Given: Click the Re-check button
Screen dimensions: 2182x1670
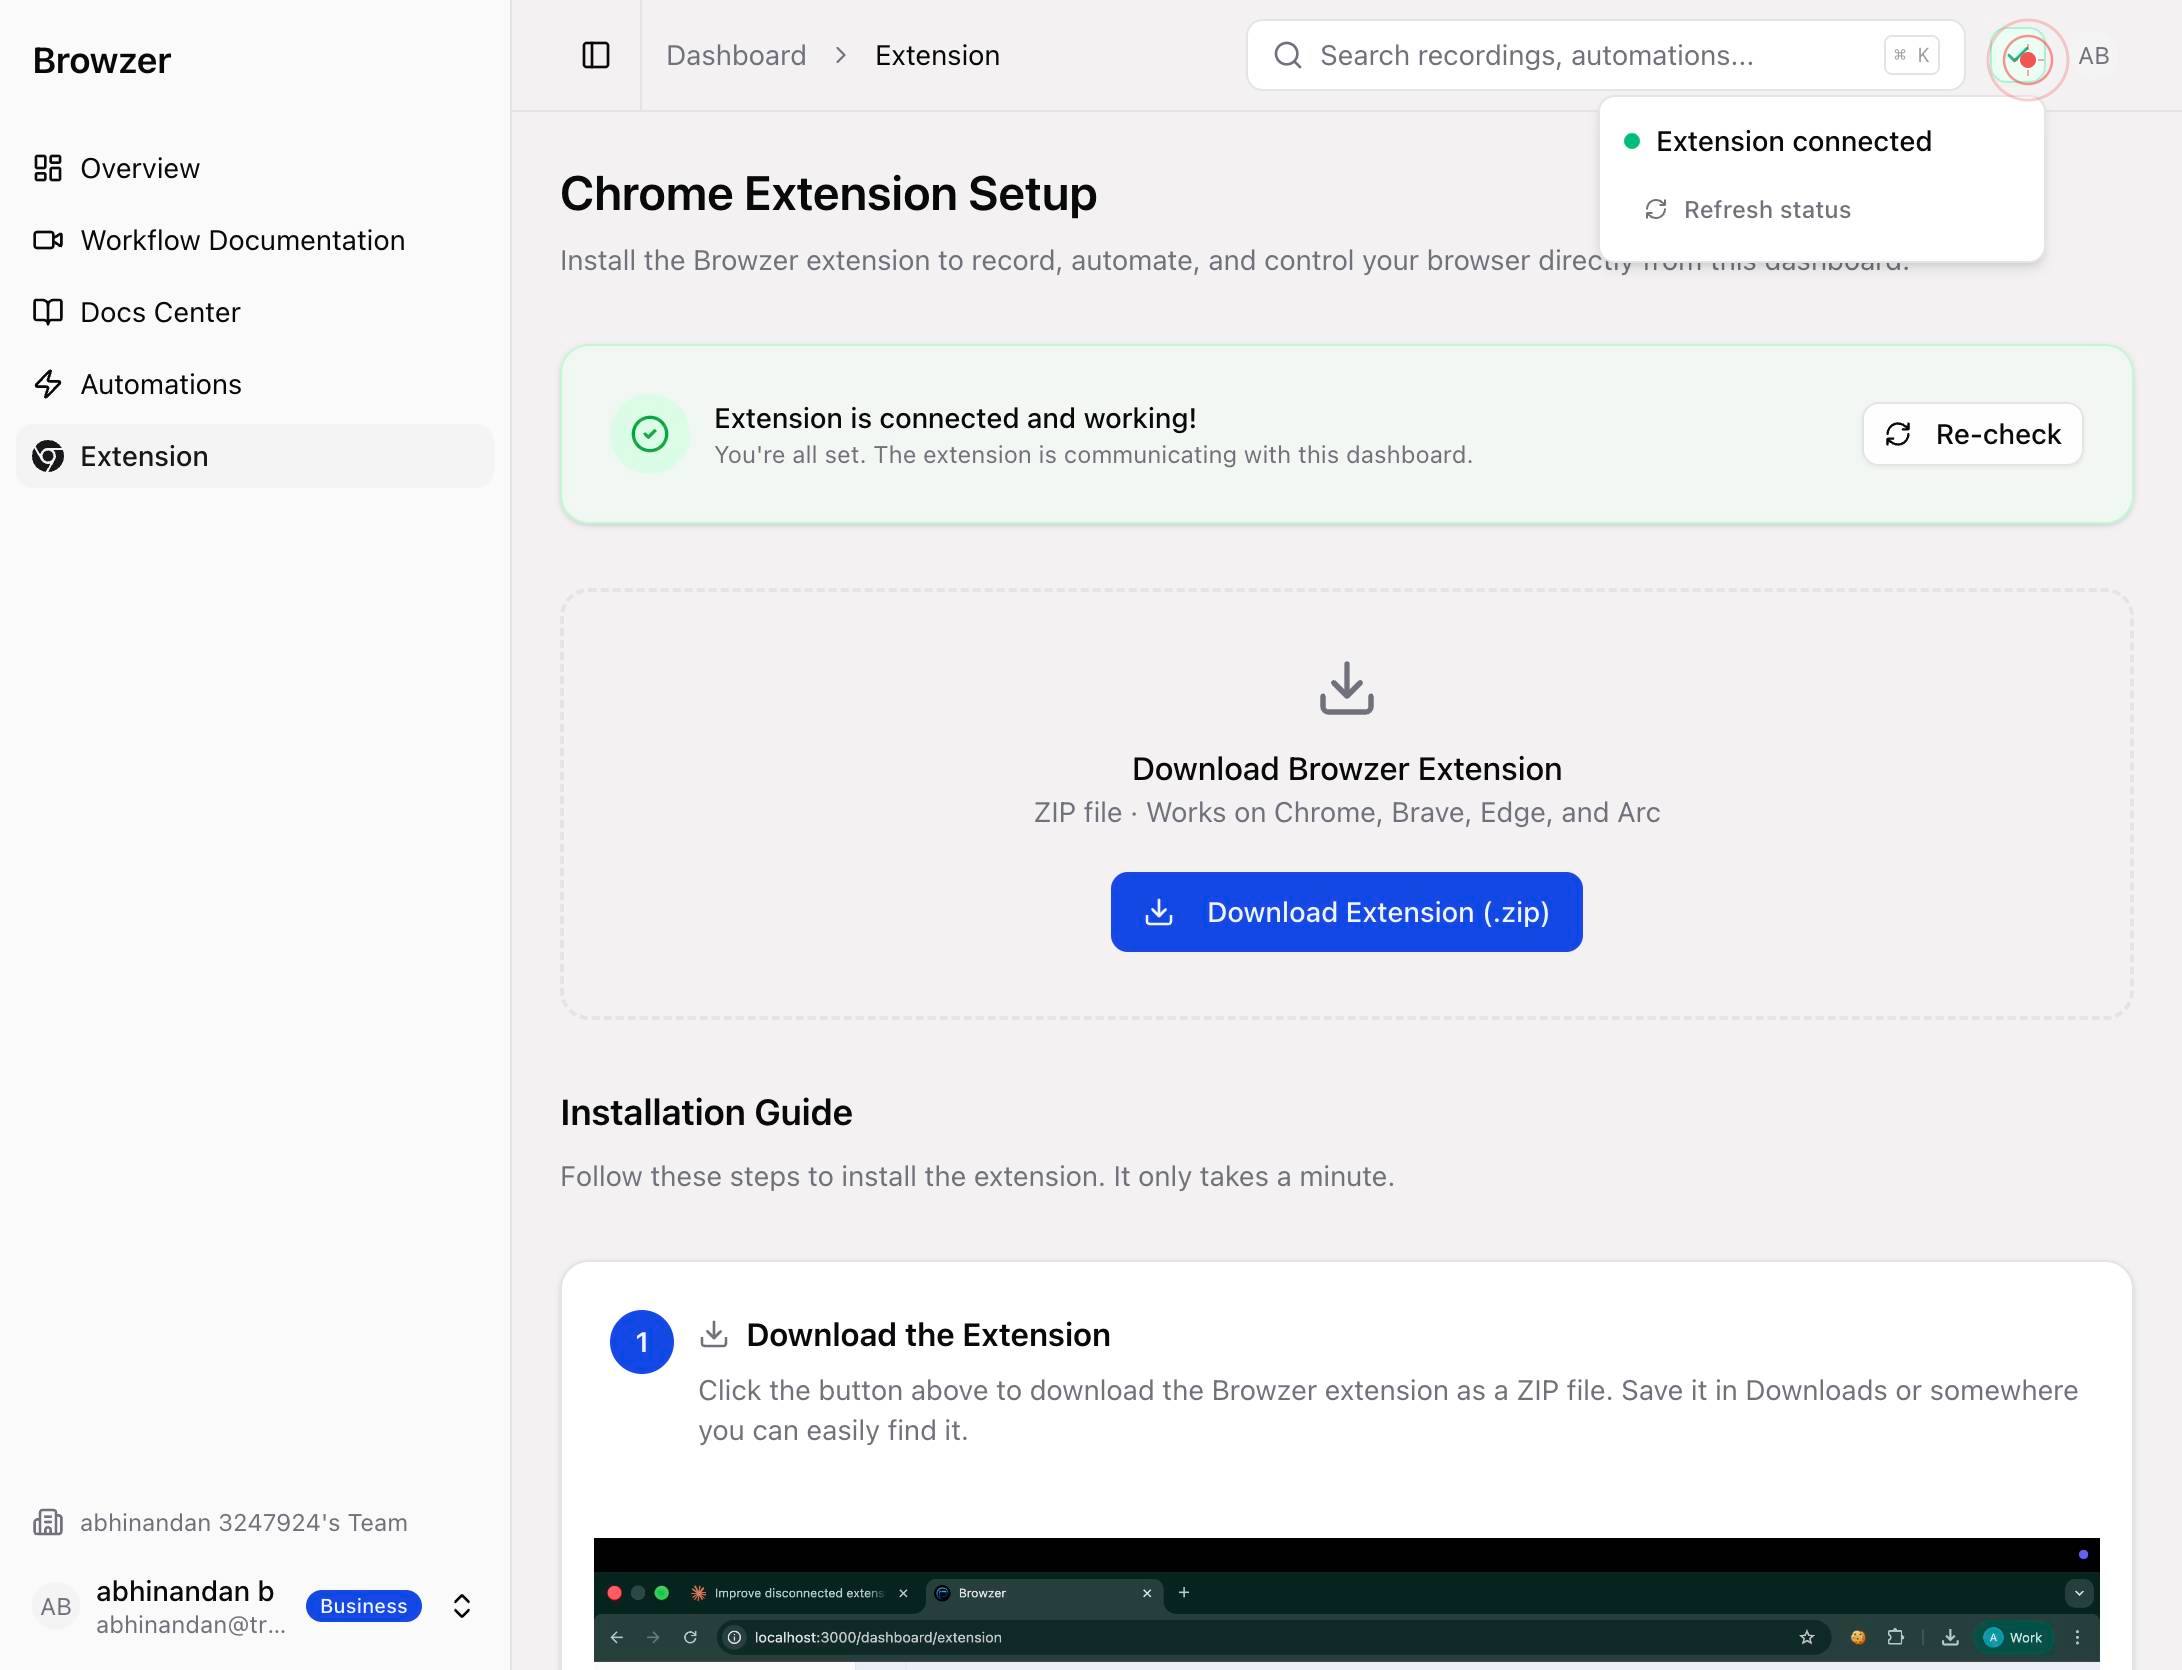Looking at the screenshot, I should 1972,434.
